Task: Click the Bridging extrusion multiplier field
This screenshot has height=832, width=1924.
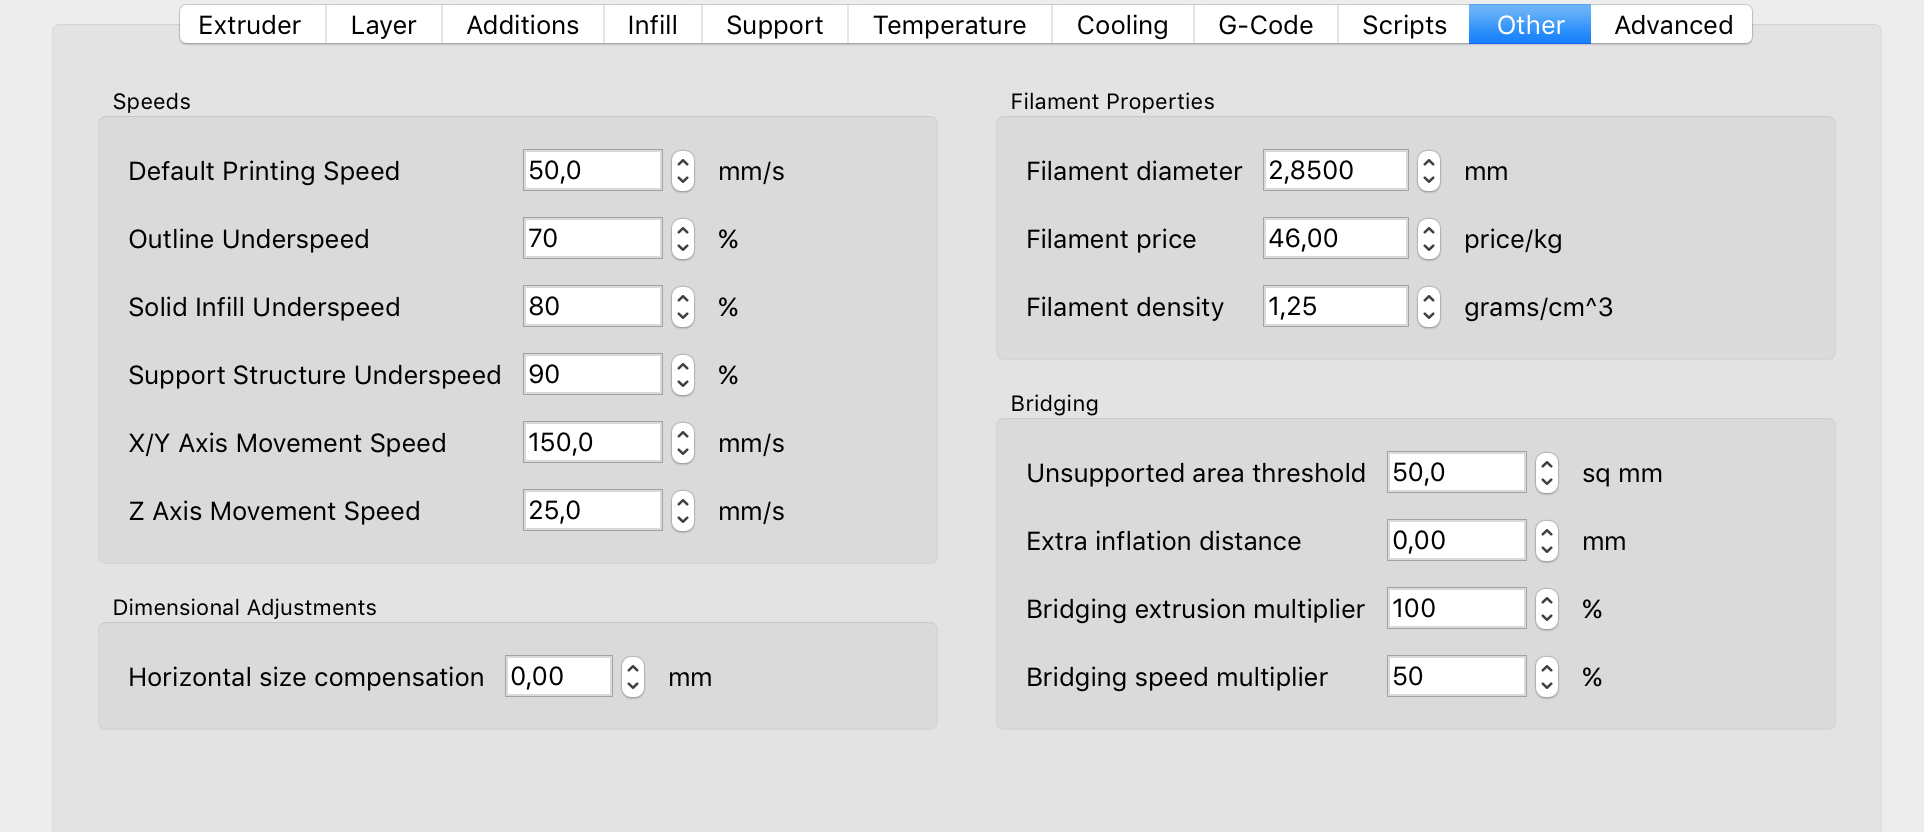Action: click(1456, 609)
